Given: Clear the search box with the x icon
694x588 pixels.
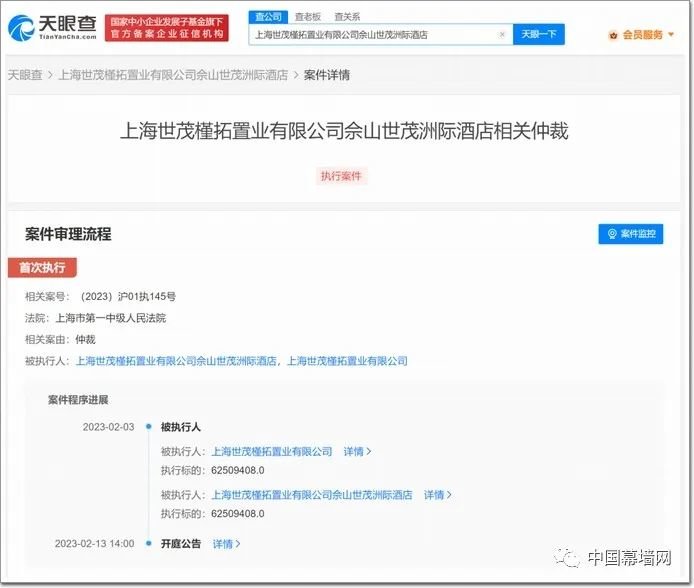Looking at the screenshot, I should click(x=502, y=35).
